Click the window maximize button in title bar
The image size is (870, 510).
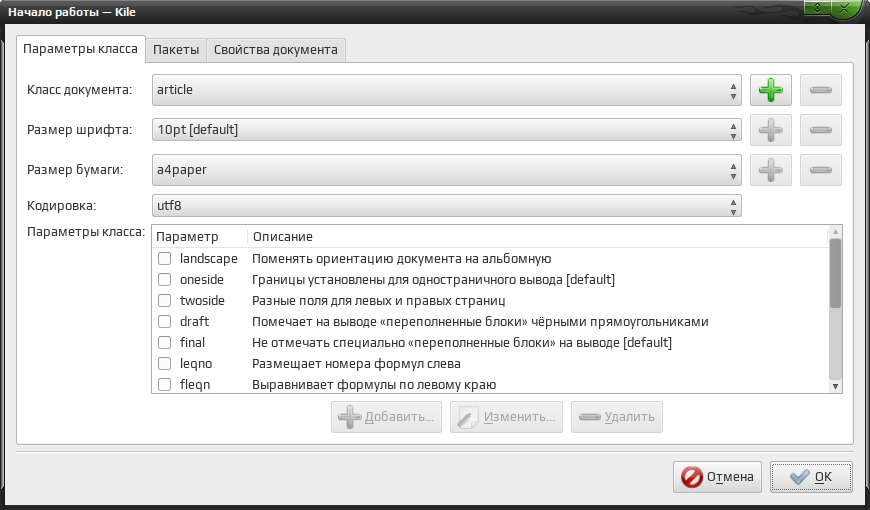click(x=817, y=8)
